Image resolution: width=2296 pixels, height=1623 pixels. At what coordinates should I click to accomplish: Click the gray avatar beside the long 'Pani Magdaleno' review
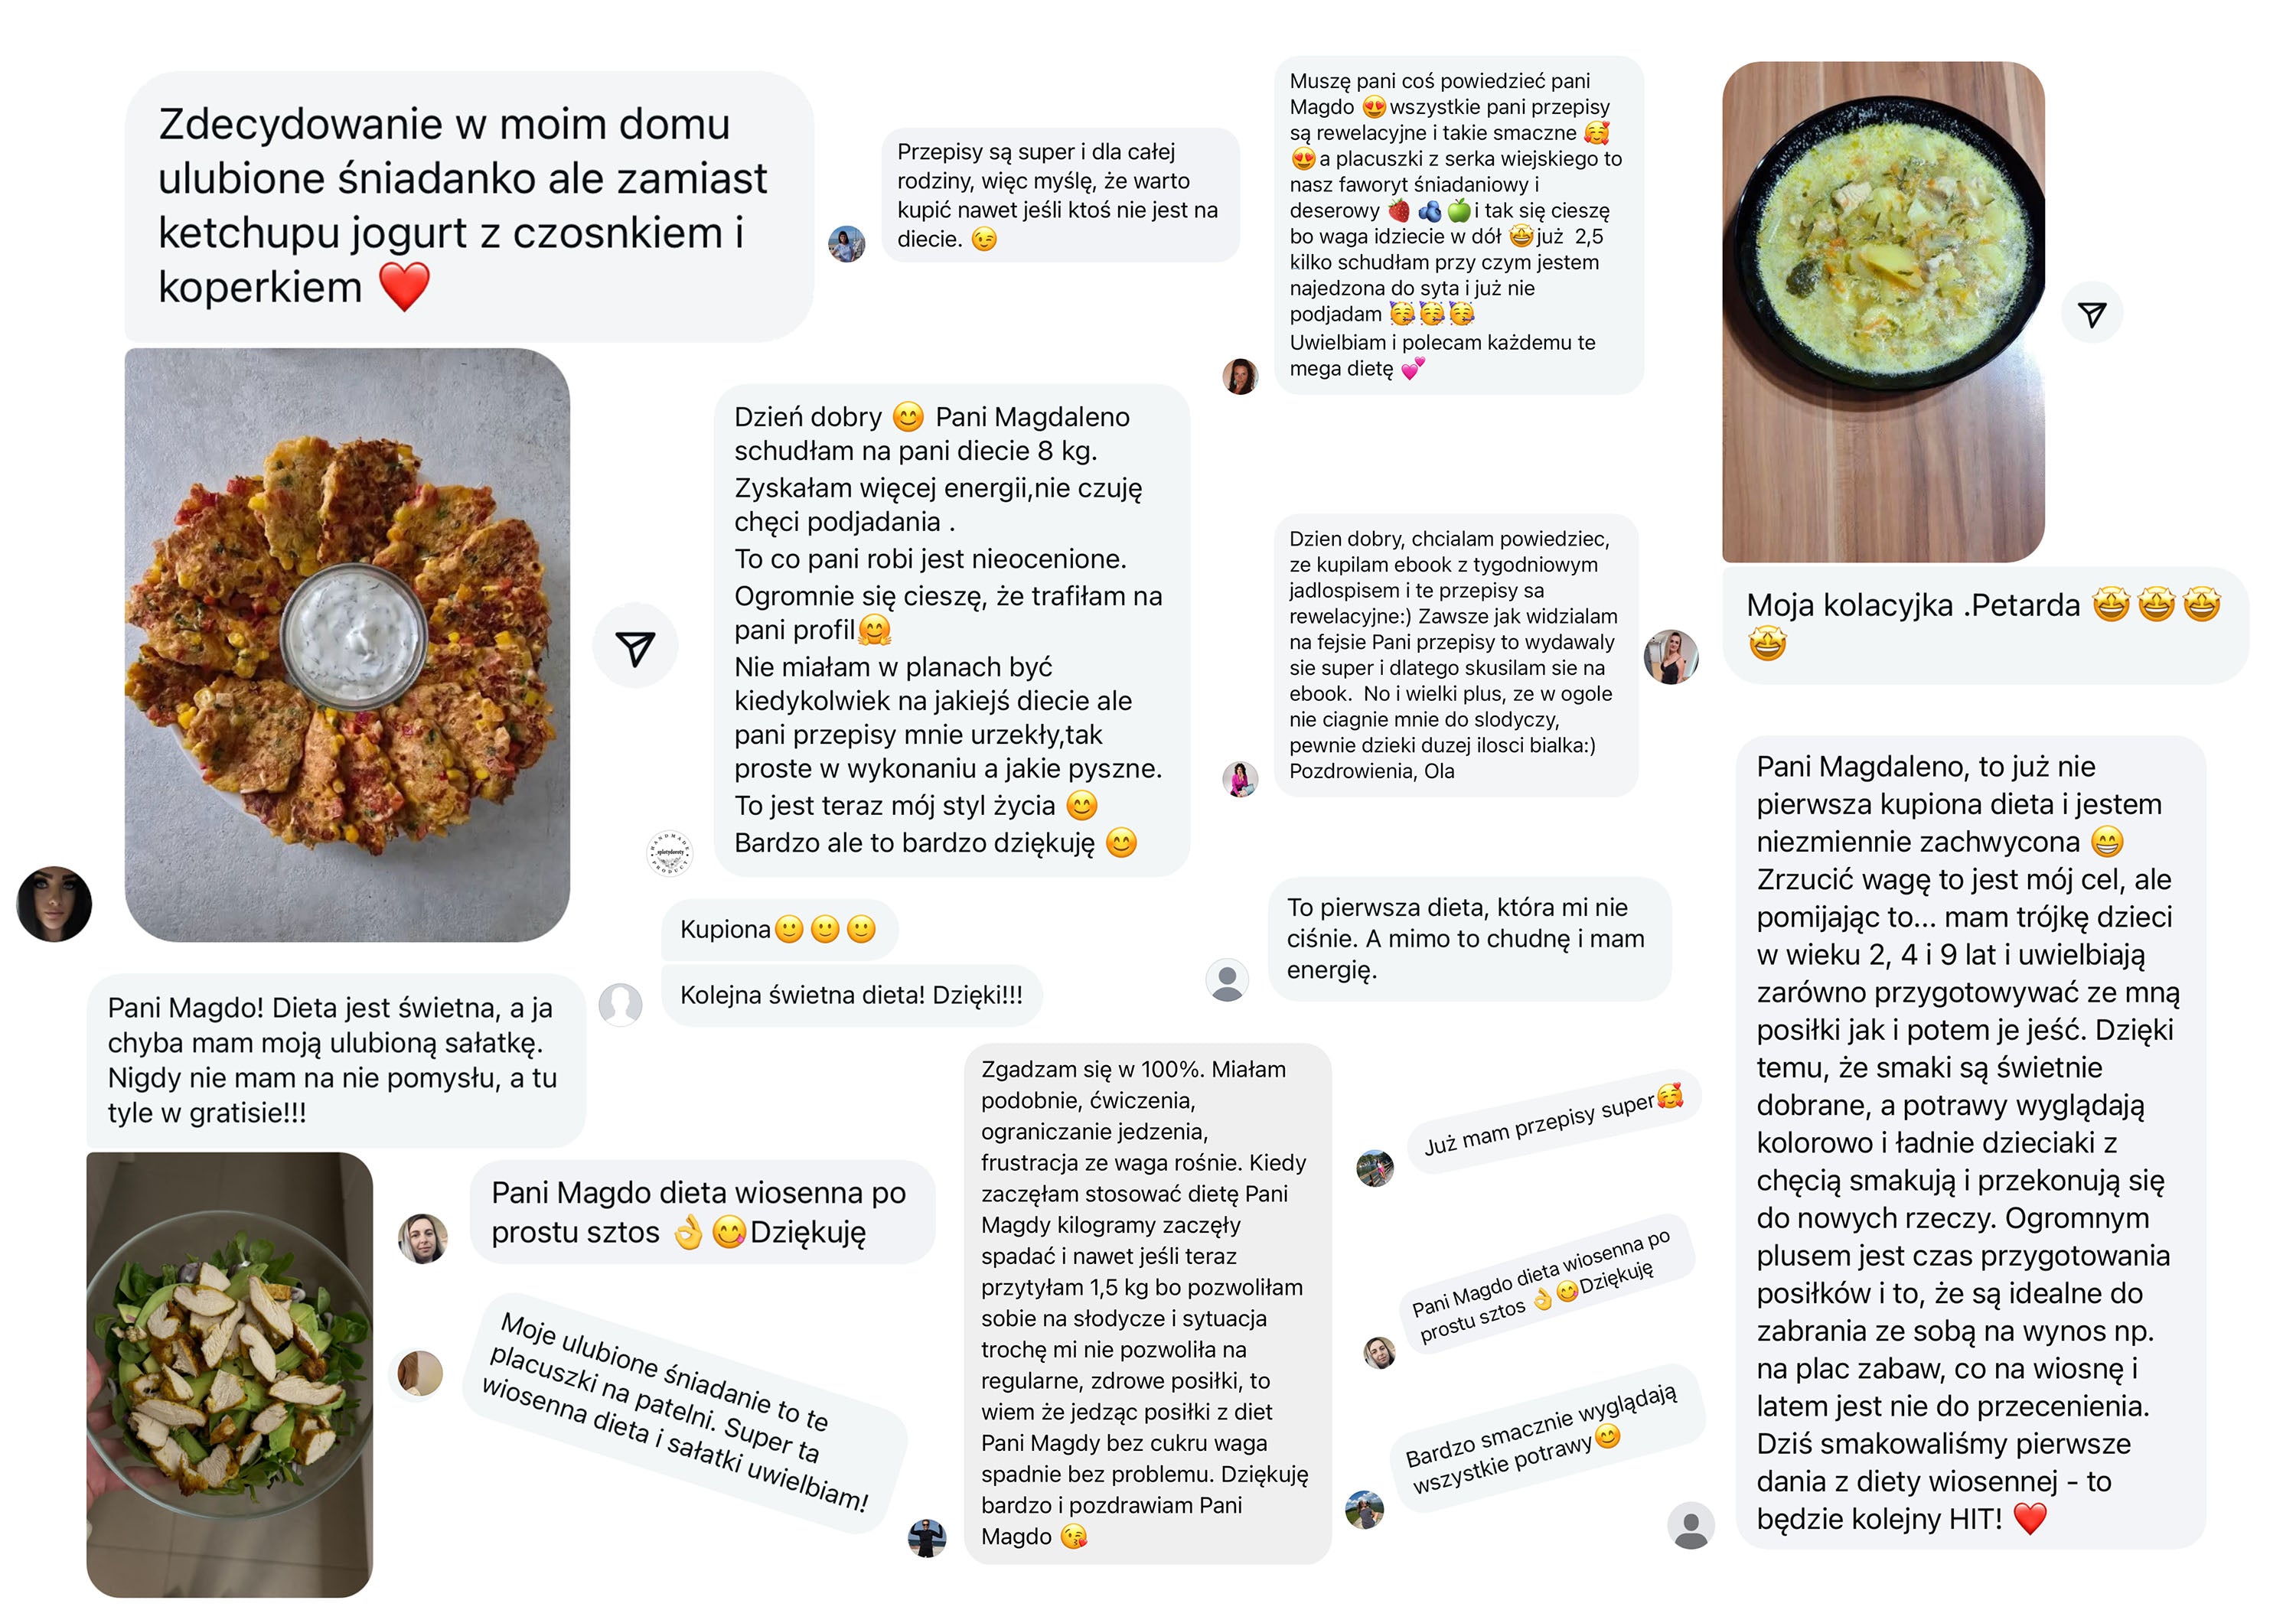[1691, 1526]
